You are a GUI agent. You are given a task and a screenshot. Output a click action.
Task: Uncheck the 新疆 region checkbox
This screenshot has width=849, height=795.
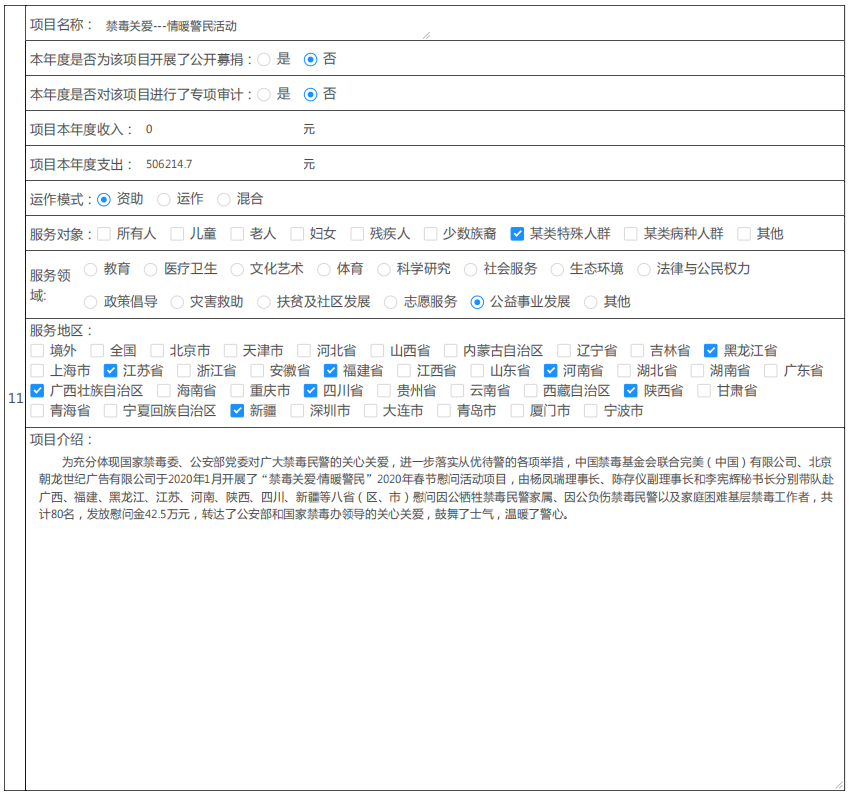[237, 411]
